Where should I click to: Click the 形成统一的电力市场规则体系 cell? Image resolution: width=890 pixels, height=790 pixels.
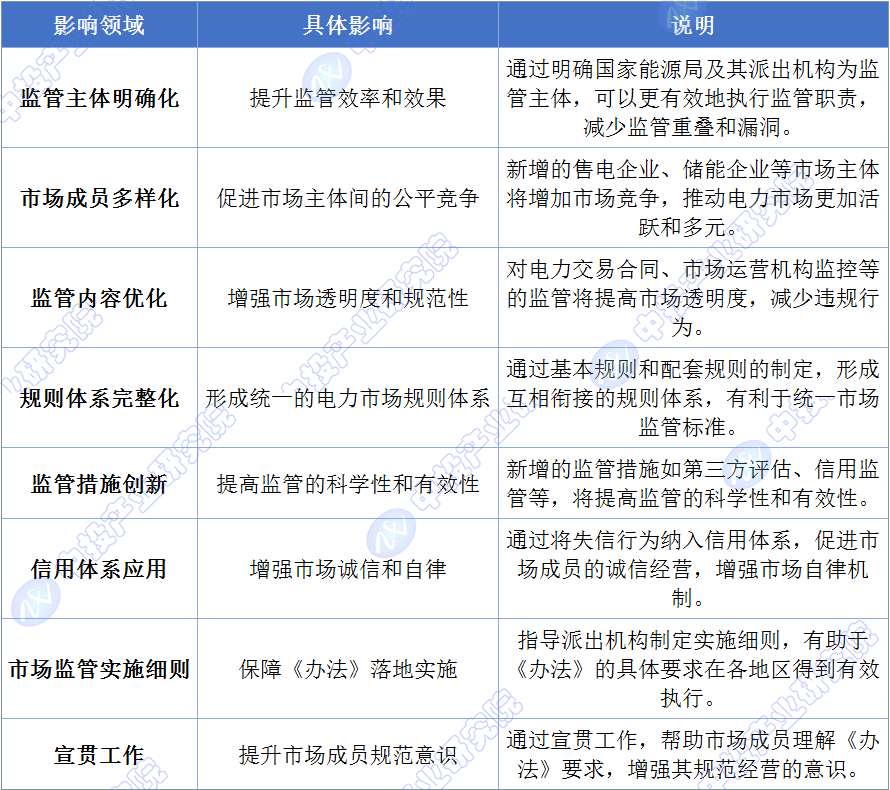tap(348, 398)
